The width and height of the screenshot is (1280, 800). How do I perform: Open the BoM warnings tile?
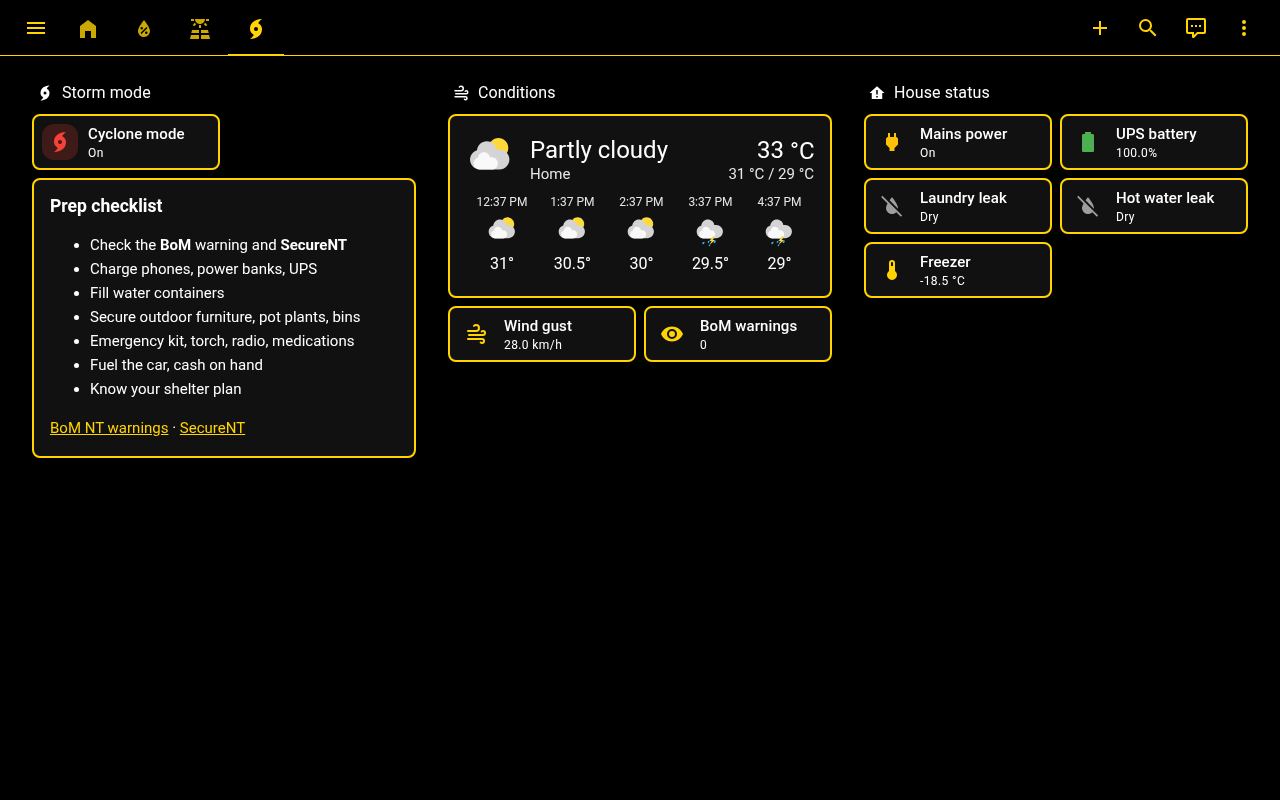pos(738,334)
